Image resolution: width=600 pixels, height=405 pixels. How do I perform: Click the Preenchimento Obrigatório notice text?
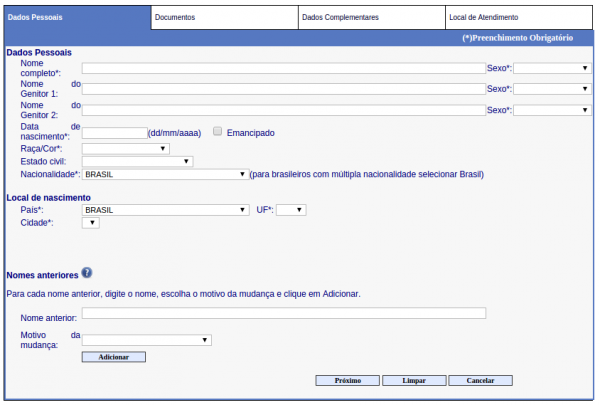coord(517,38)
